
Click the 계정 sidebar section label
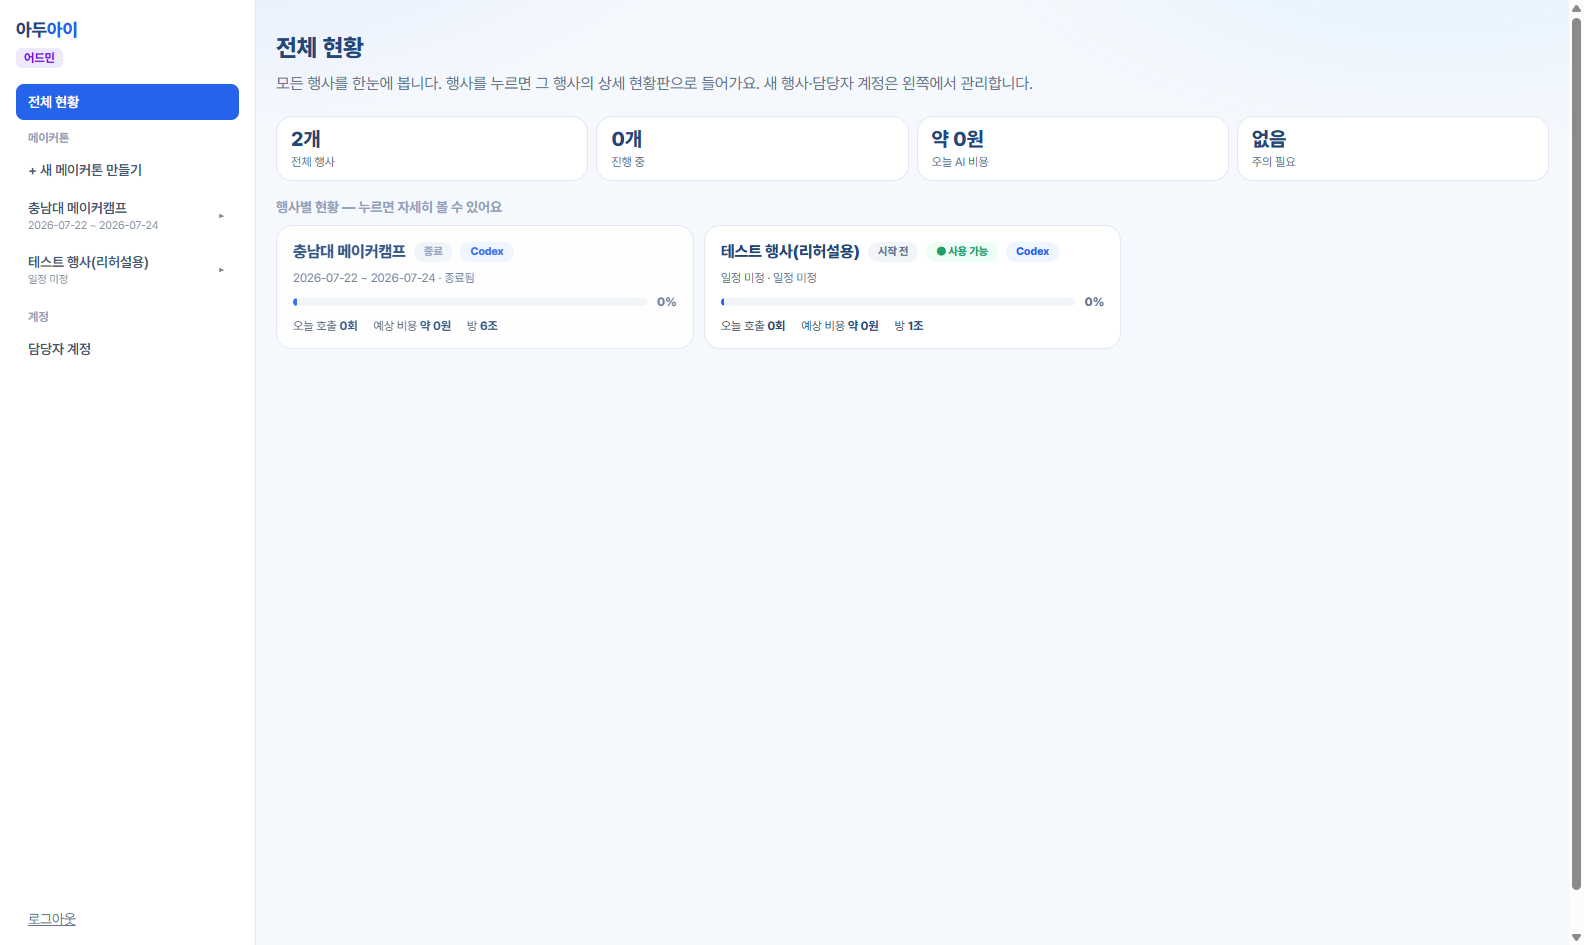[38, 317]
